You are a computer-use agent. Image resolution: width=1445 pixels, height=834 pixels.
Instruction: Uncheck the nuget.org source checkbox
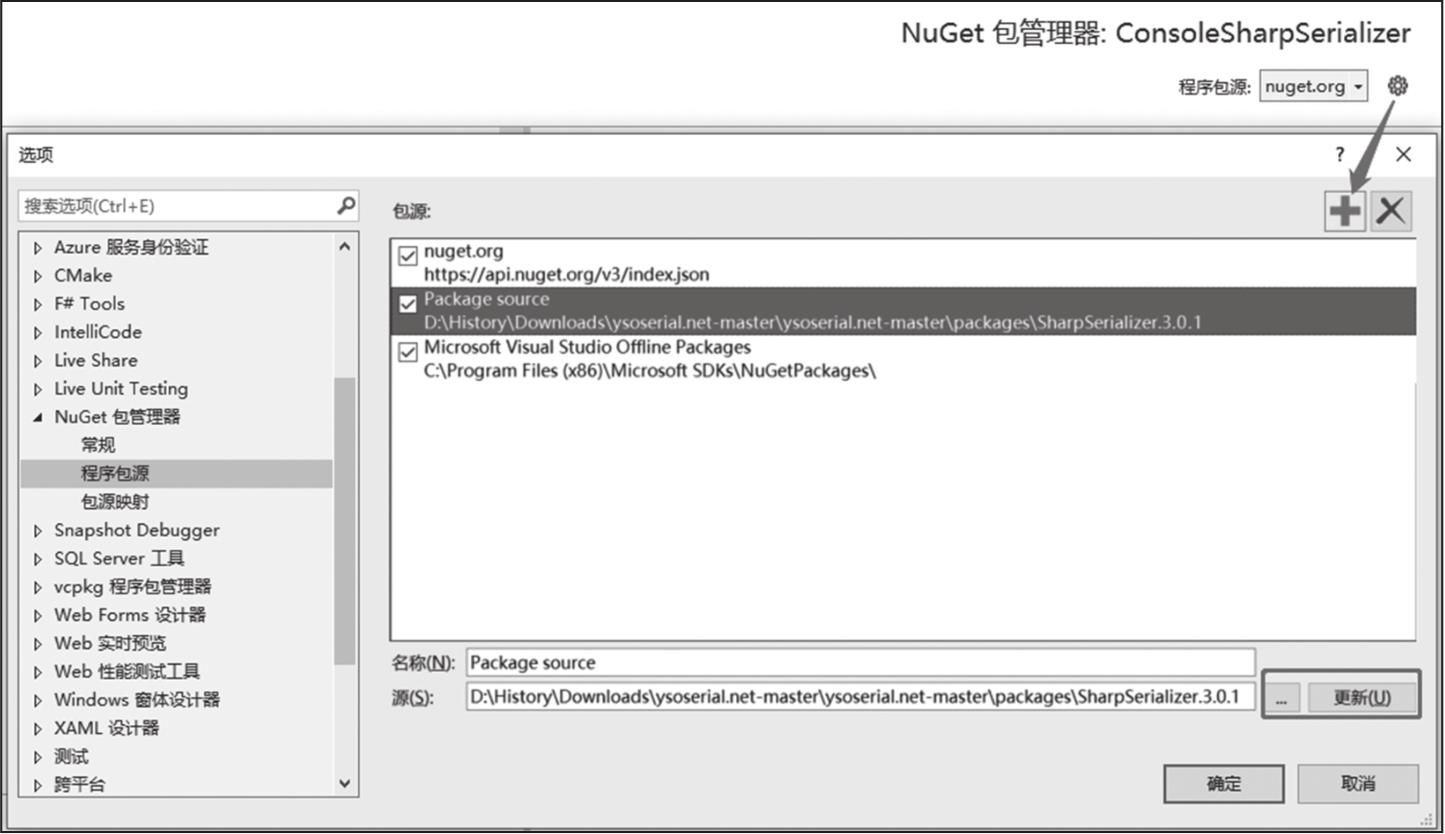click(x=407, y=257)
